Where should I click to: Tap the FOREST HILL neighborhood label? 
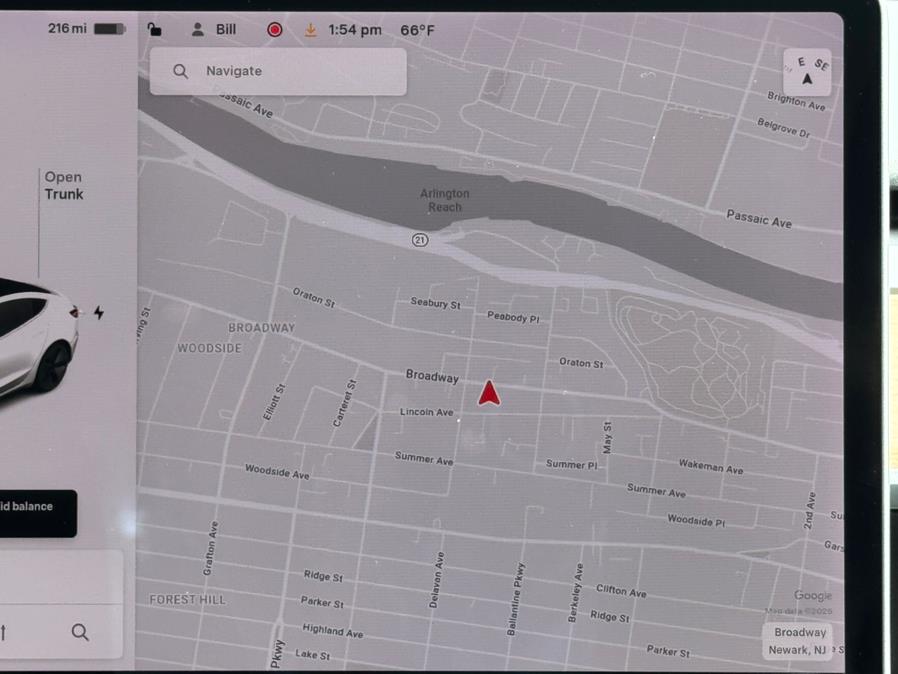[x=187, y=600]
